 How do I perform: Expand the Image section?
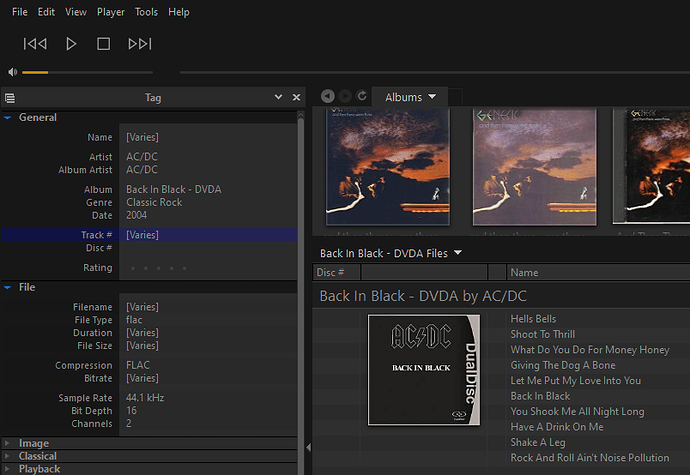pos(7,443)
